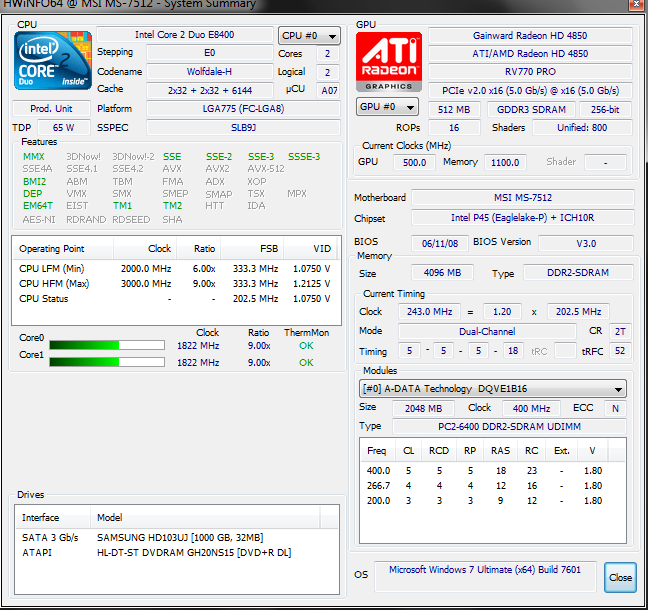Select the CPU LFM (Min) row
The image size is (648, 610).
[176, 269]
